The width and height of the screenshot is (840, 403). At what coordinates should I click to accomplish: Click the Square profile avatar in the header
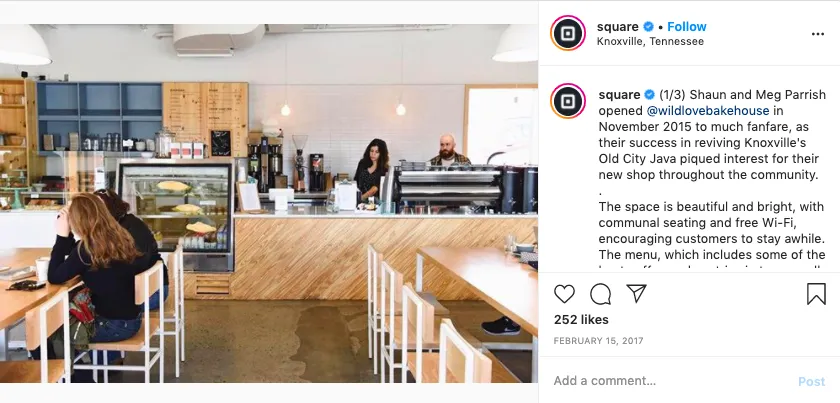tap(568, 33)
